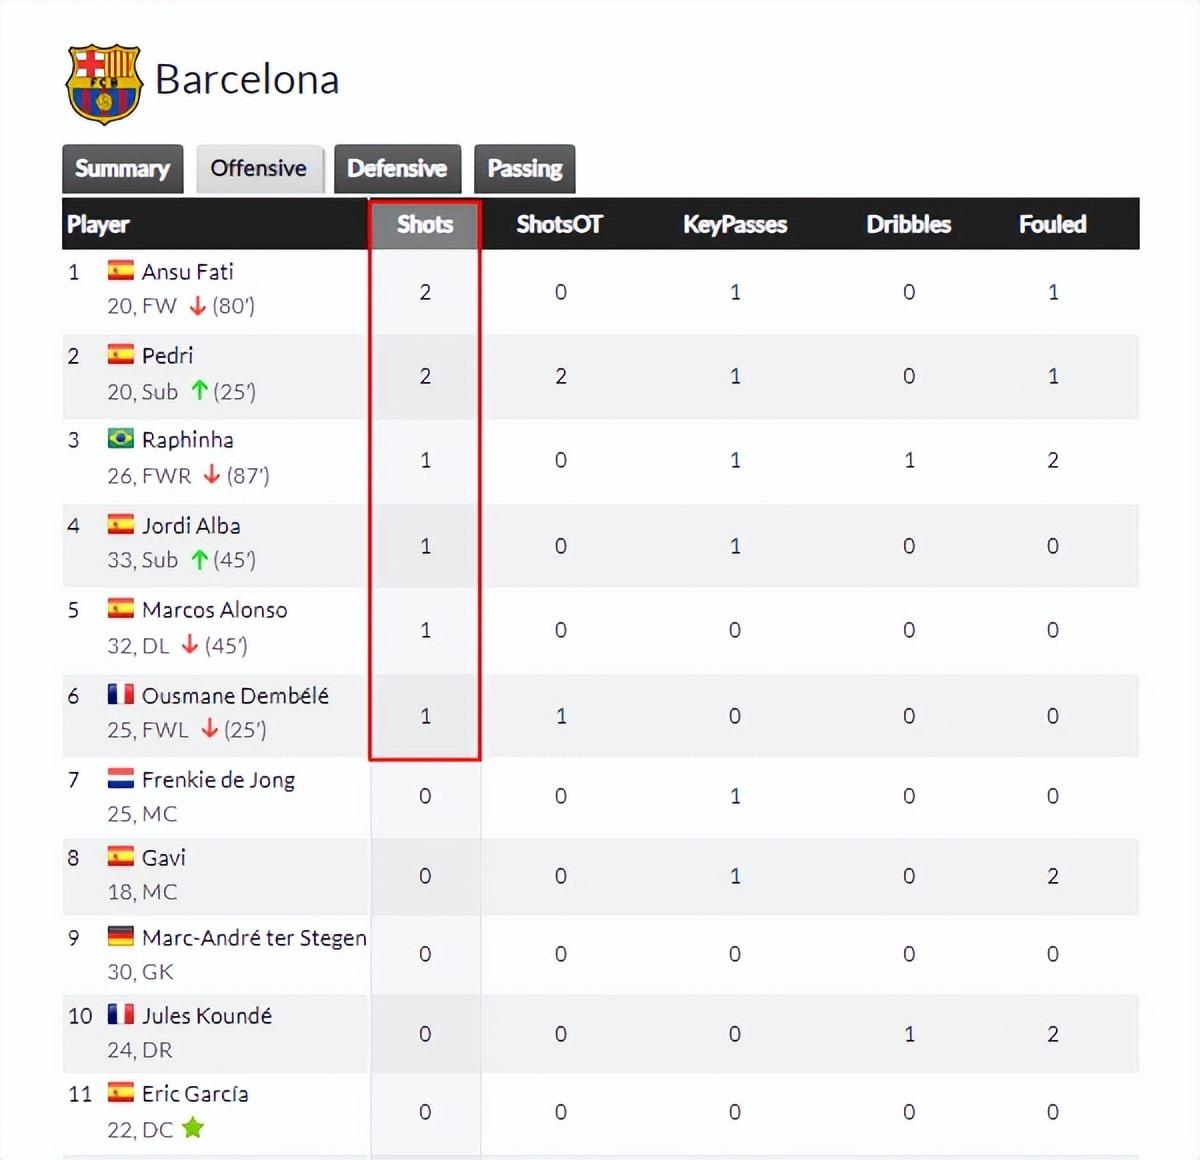The height and width of the screenshot is (1160, 1200).
Task: Click Frenkie de Jong's Netherlands flag icon
Action: click(x=121, y=779)
